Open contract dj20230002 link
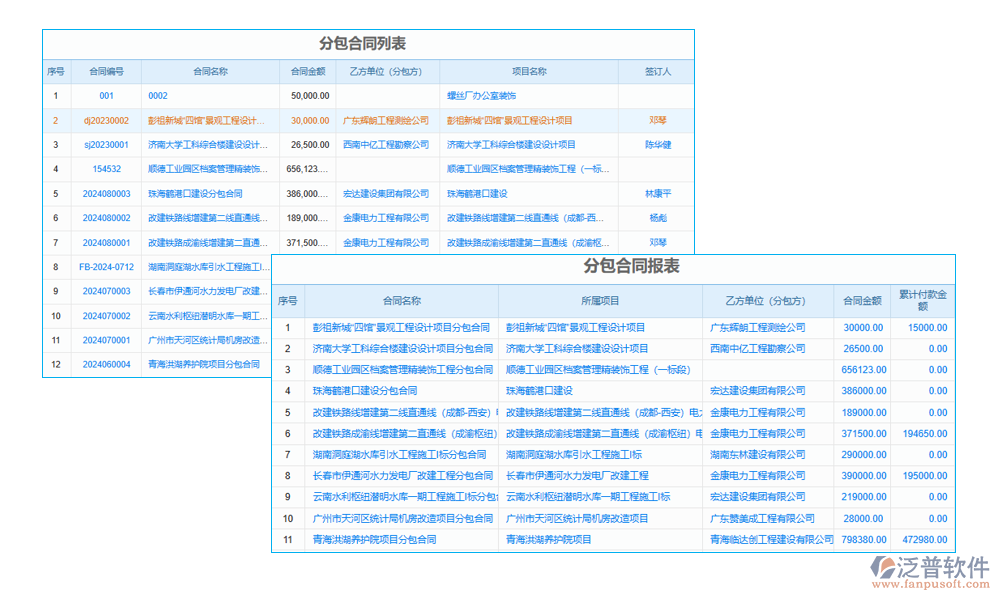Viewport: 1000px width, 600px height. coord(106,120)
